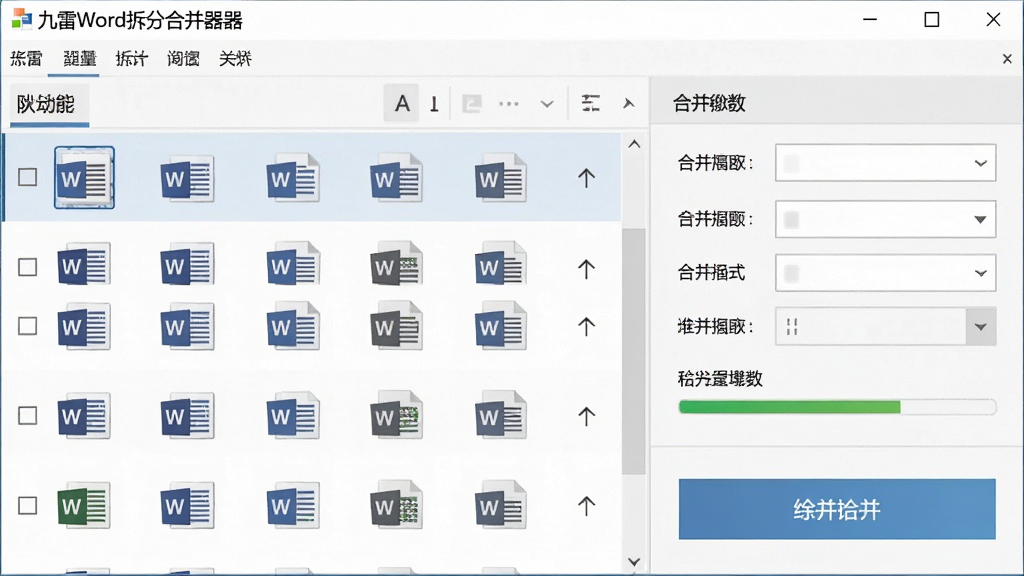Open the fourth menu bar item

[x=184, y=59]
